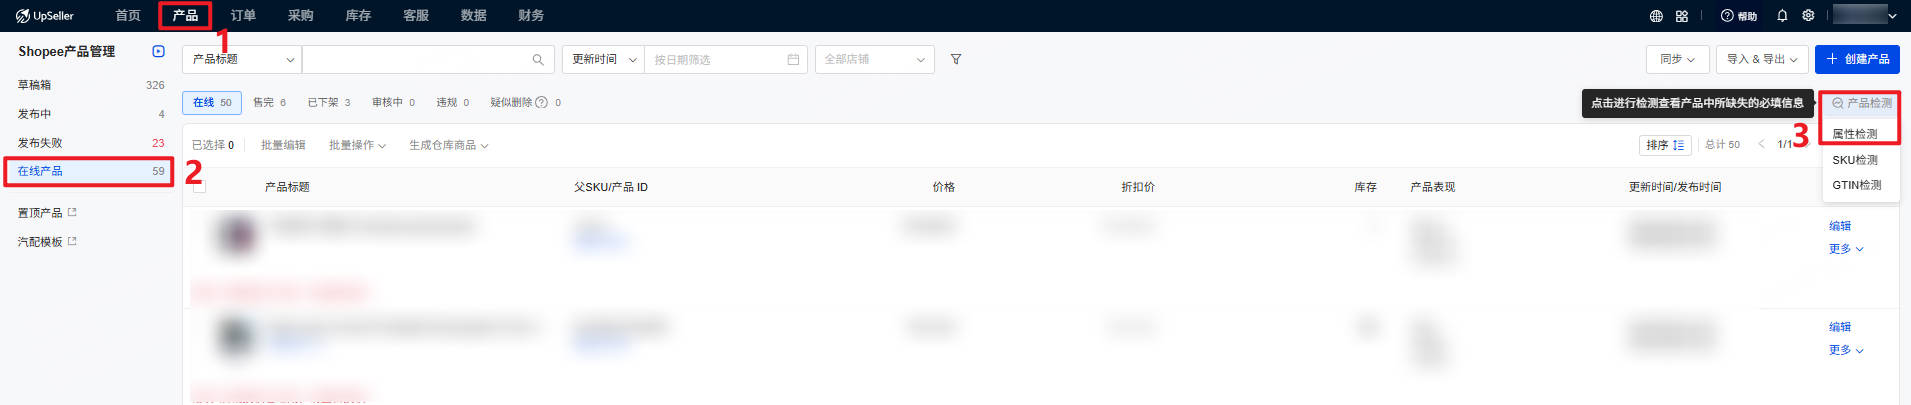This screenshot has height=405, width=1911.
Task: Select 属性检测 from the detection menu
Action: pos(1855,134)
